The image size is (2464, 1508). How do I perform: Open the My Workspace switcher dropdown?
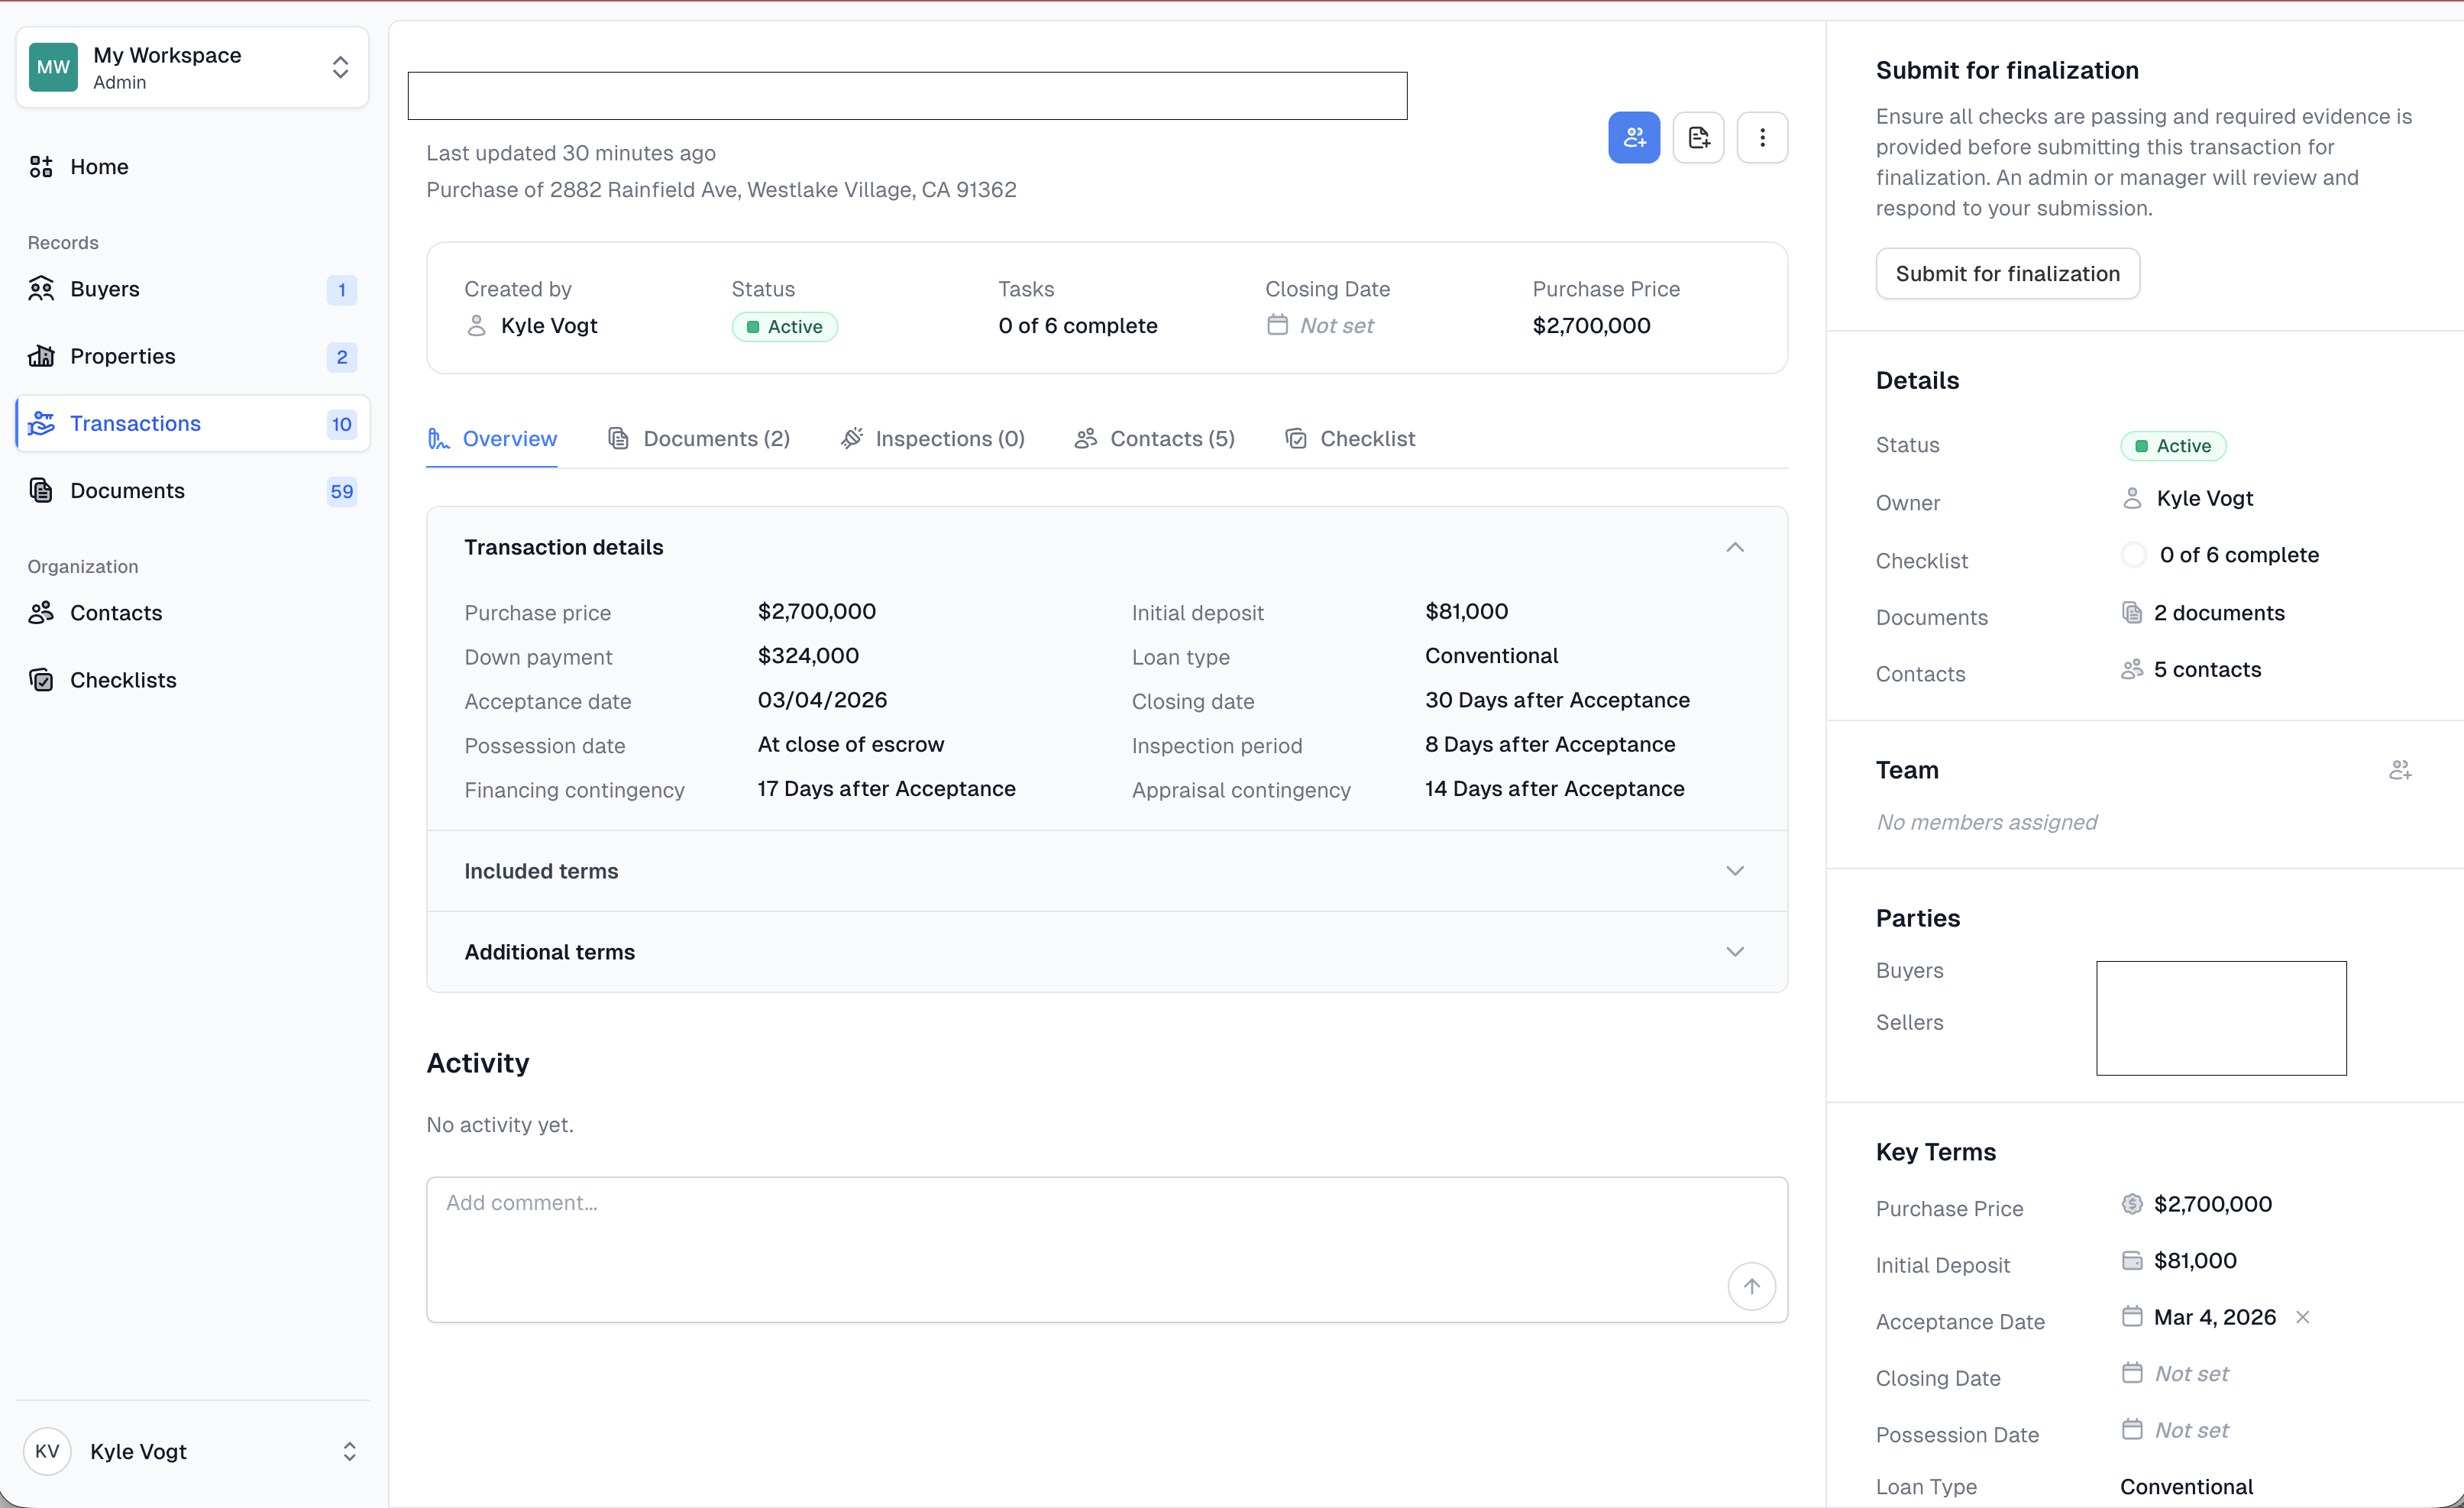click(341, 68)
